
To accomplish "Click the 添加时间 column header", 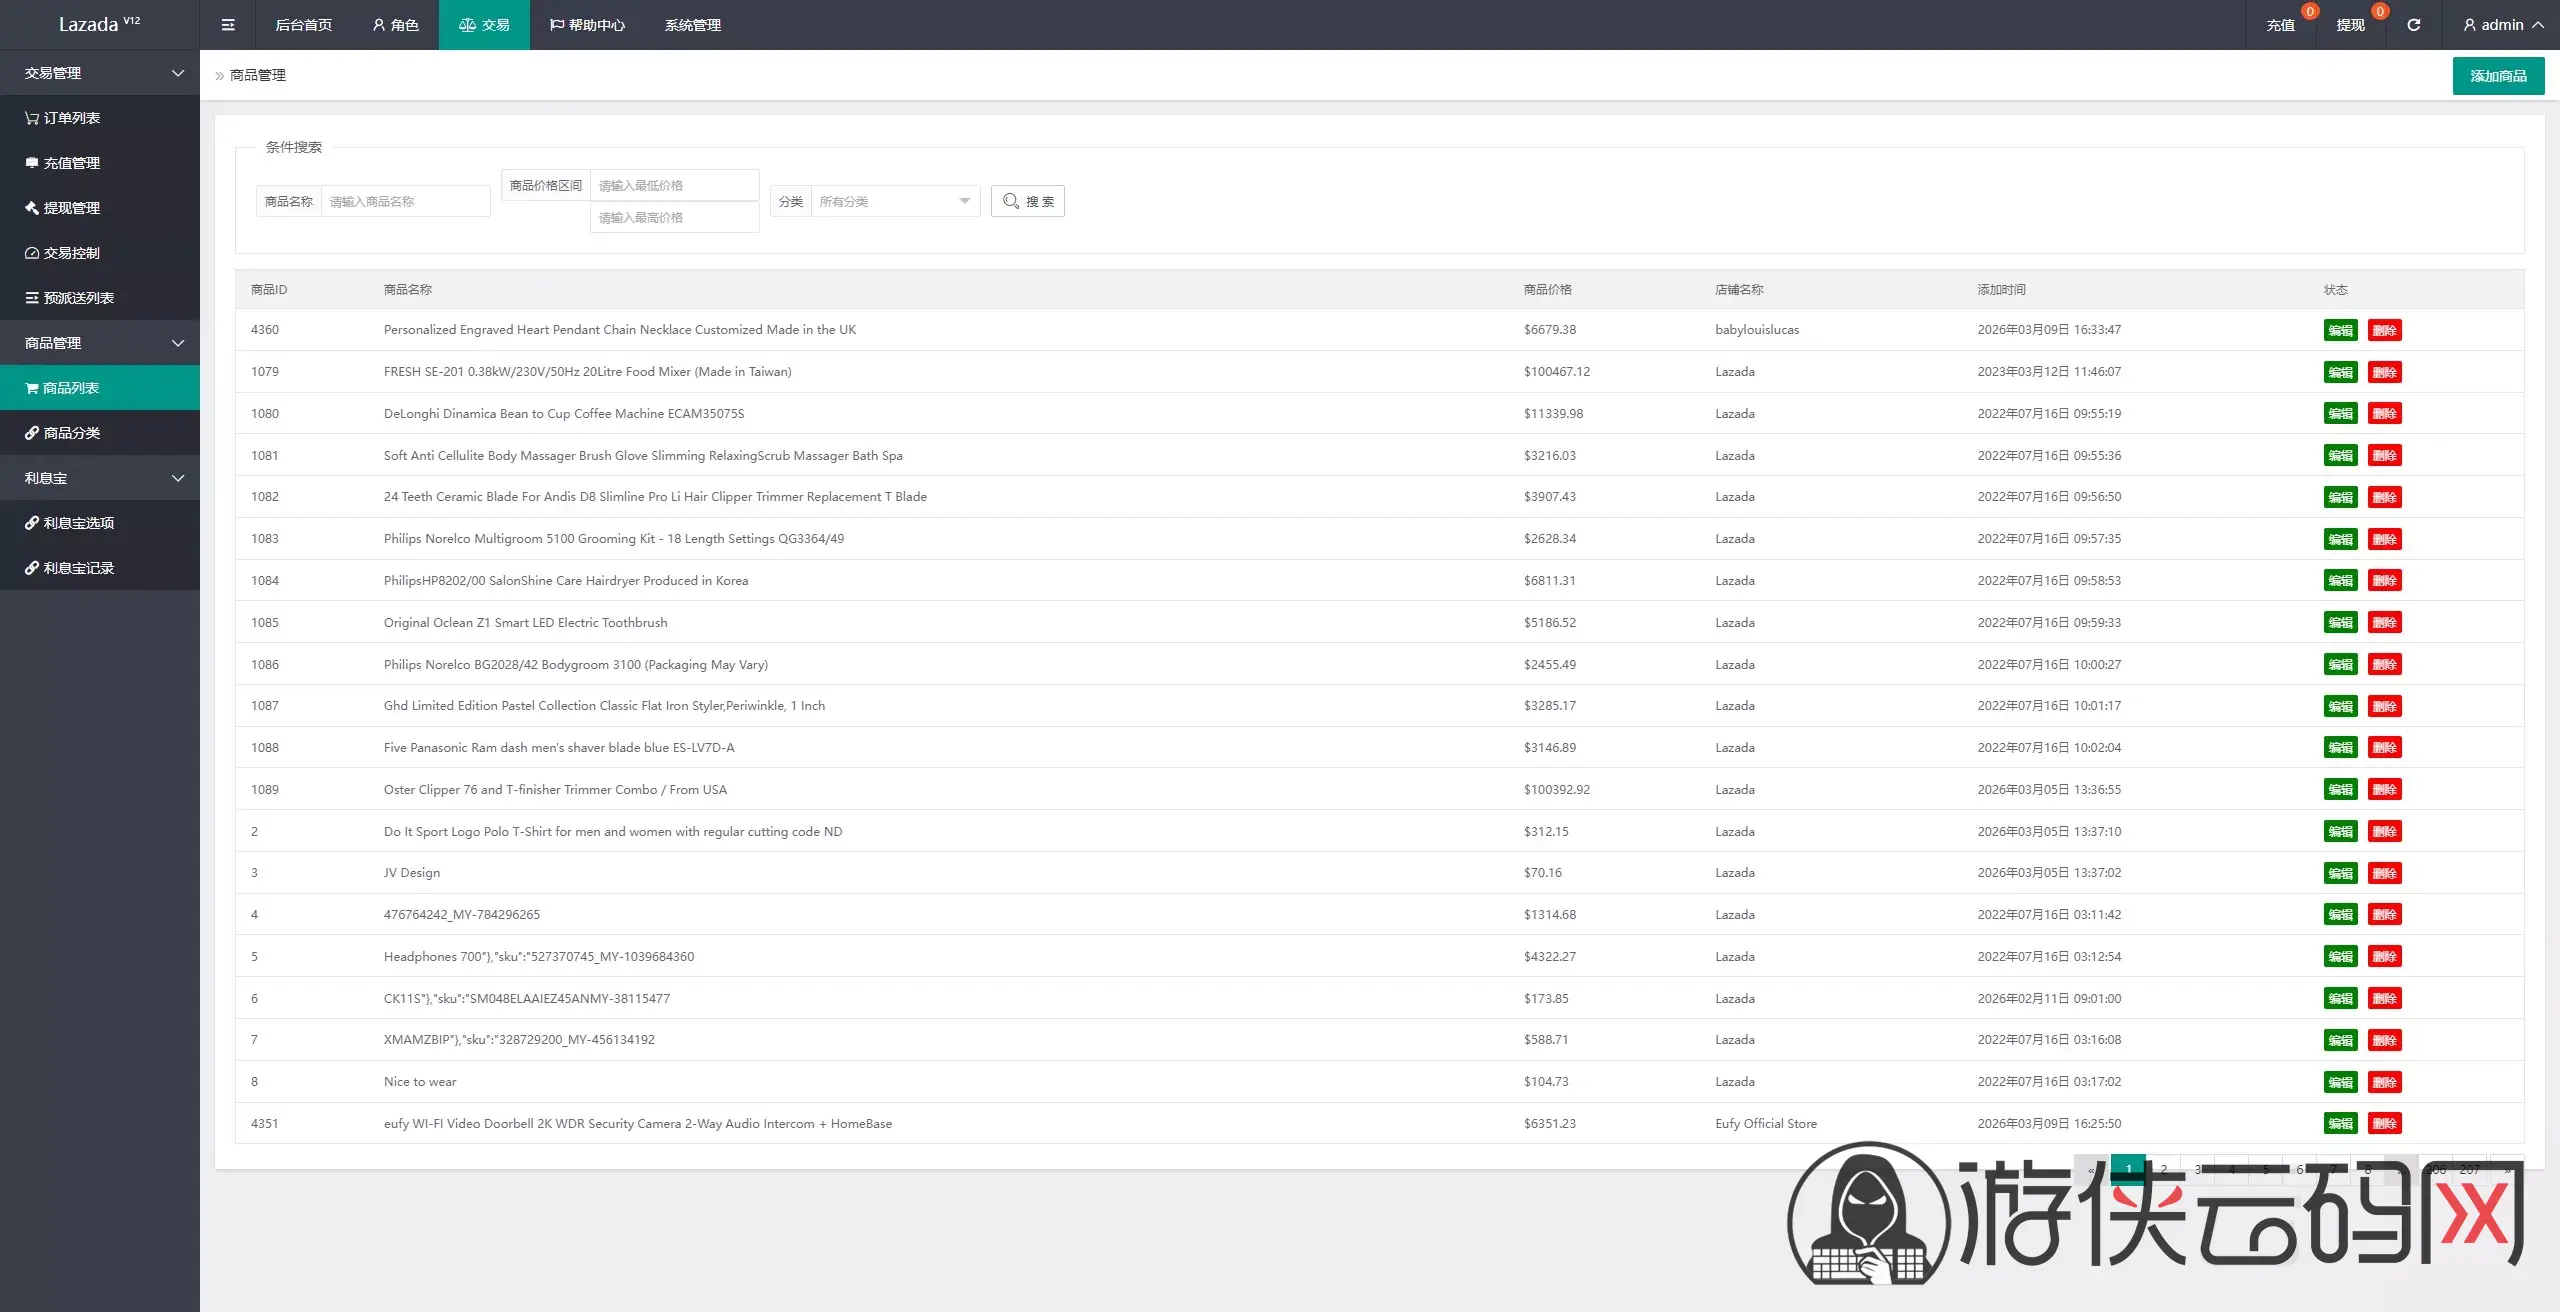I will point(2001,290).
